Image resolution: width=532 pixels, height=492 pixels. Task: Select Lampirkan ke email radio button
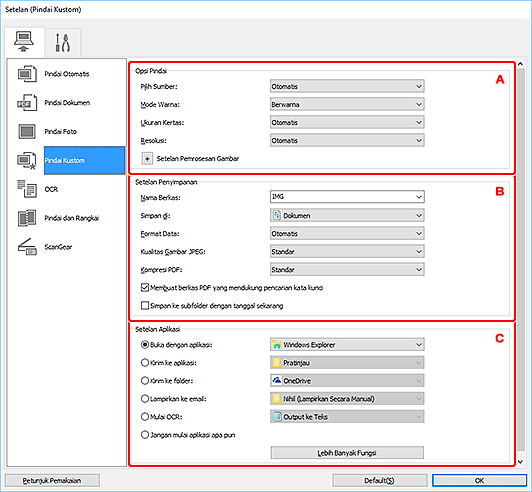145,399
